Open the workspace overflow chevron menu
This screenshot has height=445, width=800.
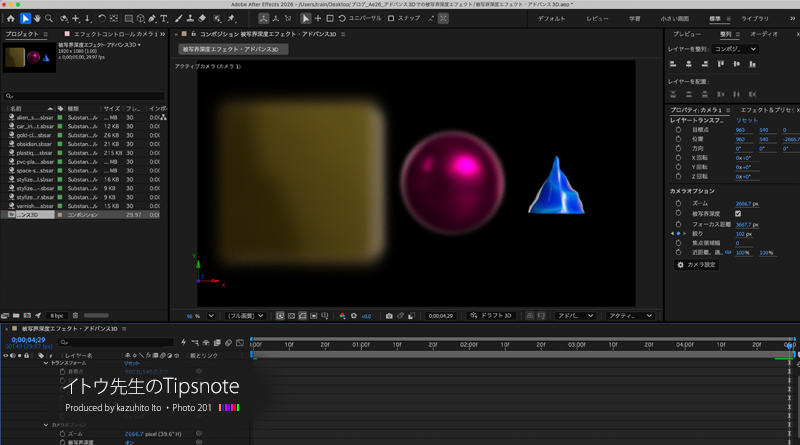(792, 18)
